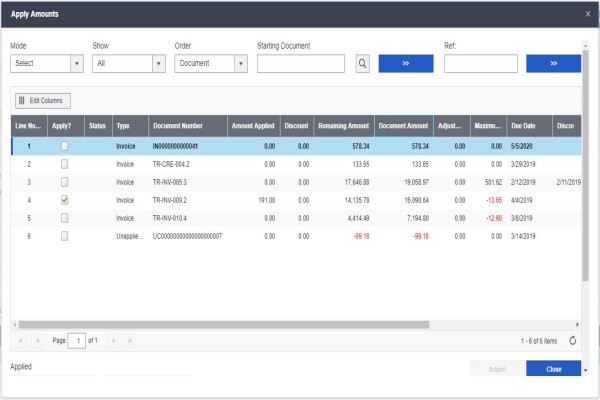Open the Mode dropdown
This screenshot has width=600, height=400.
[x=47, y=64]
